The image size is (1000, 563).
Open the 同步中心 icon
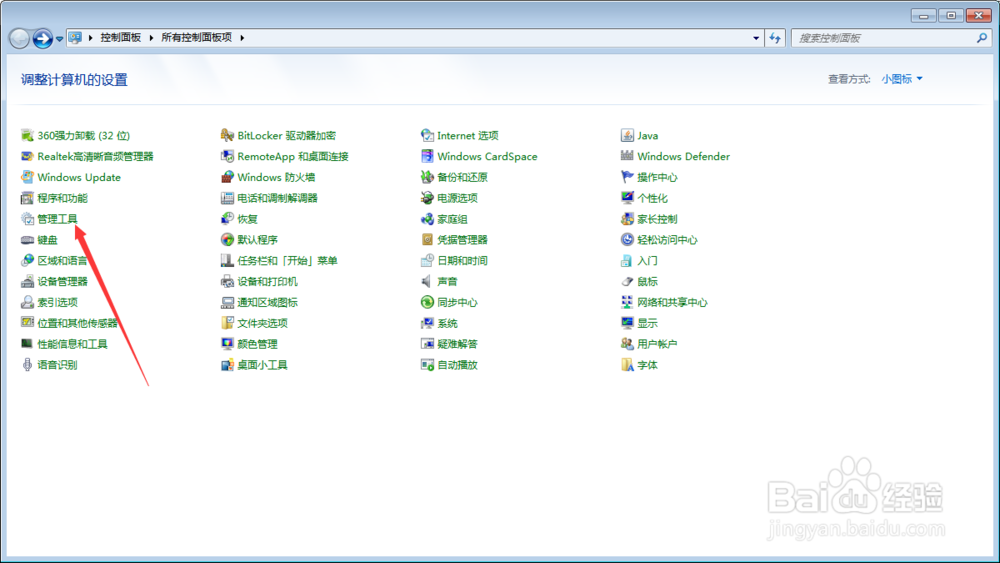pyautogui.click(x=427, y=302)
